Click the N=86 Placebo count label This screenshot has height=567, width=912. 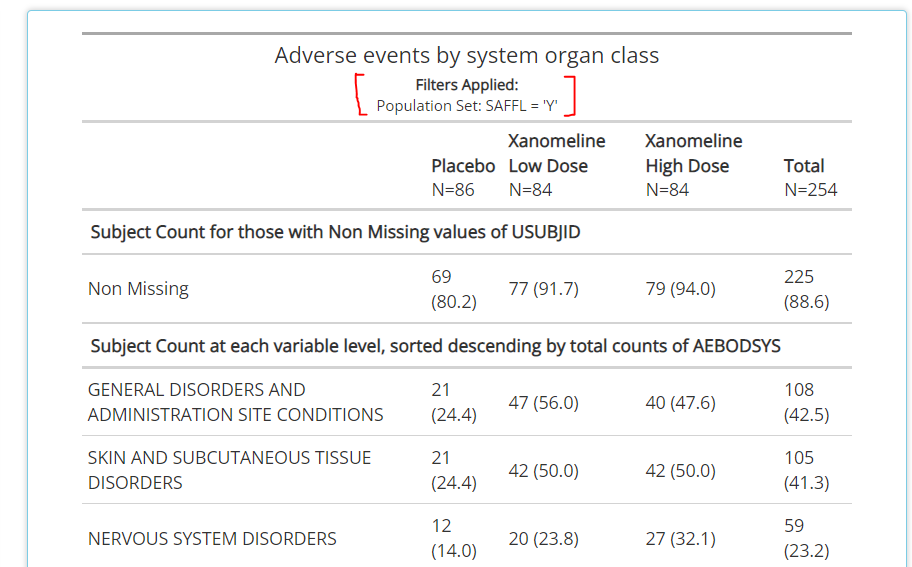click(453, 190)
